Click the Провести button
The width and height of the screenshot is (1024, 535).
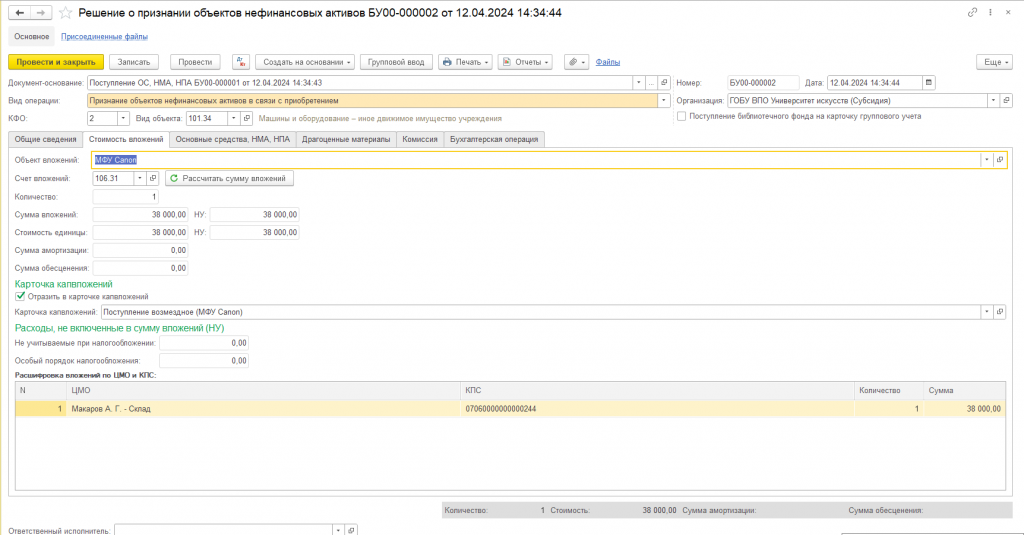(195, 62)
